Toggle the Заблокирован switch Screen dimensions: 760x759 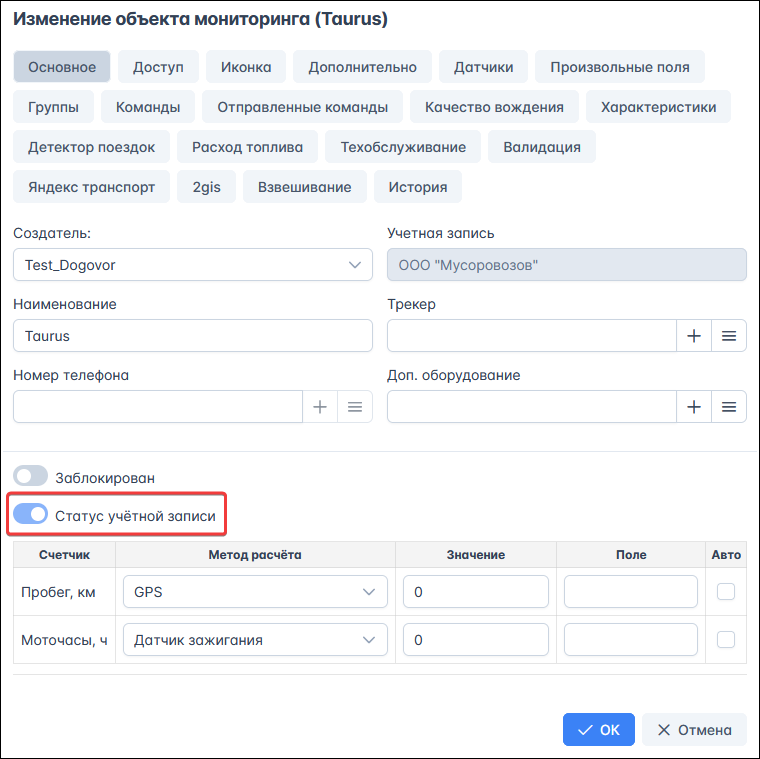click(31, 476)
